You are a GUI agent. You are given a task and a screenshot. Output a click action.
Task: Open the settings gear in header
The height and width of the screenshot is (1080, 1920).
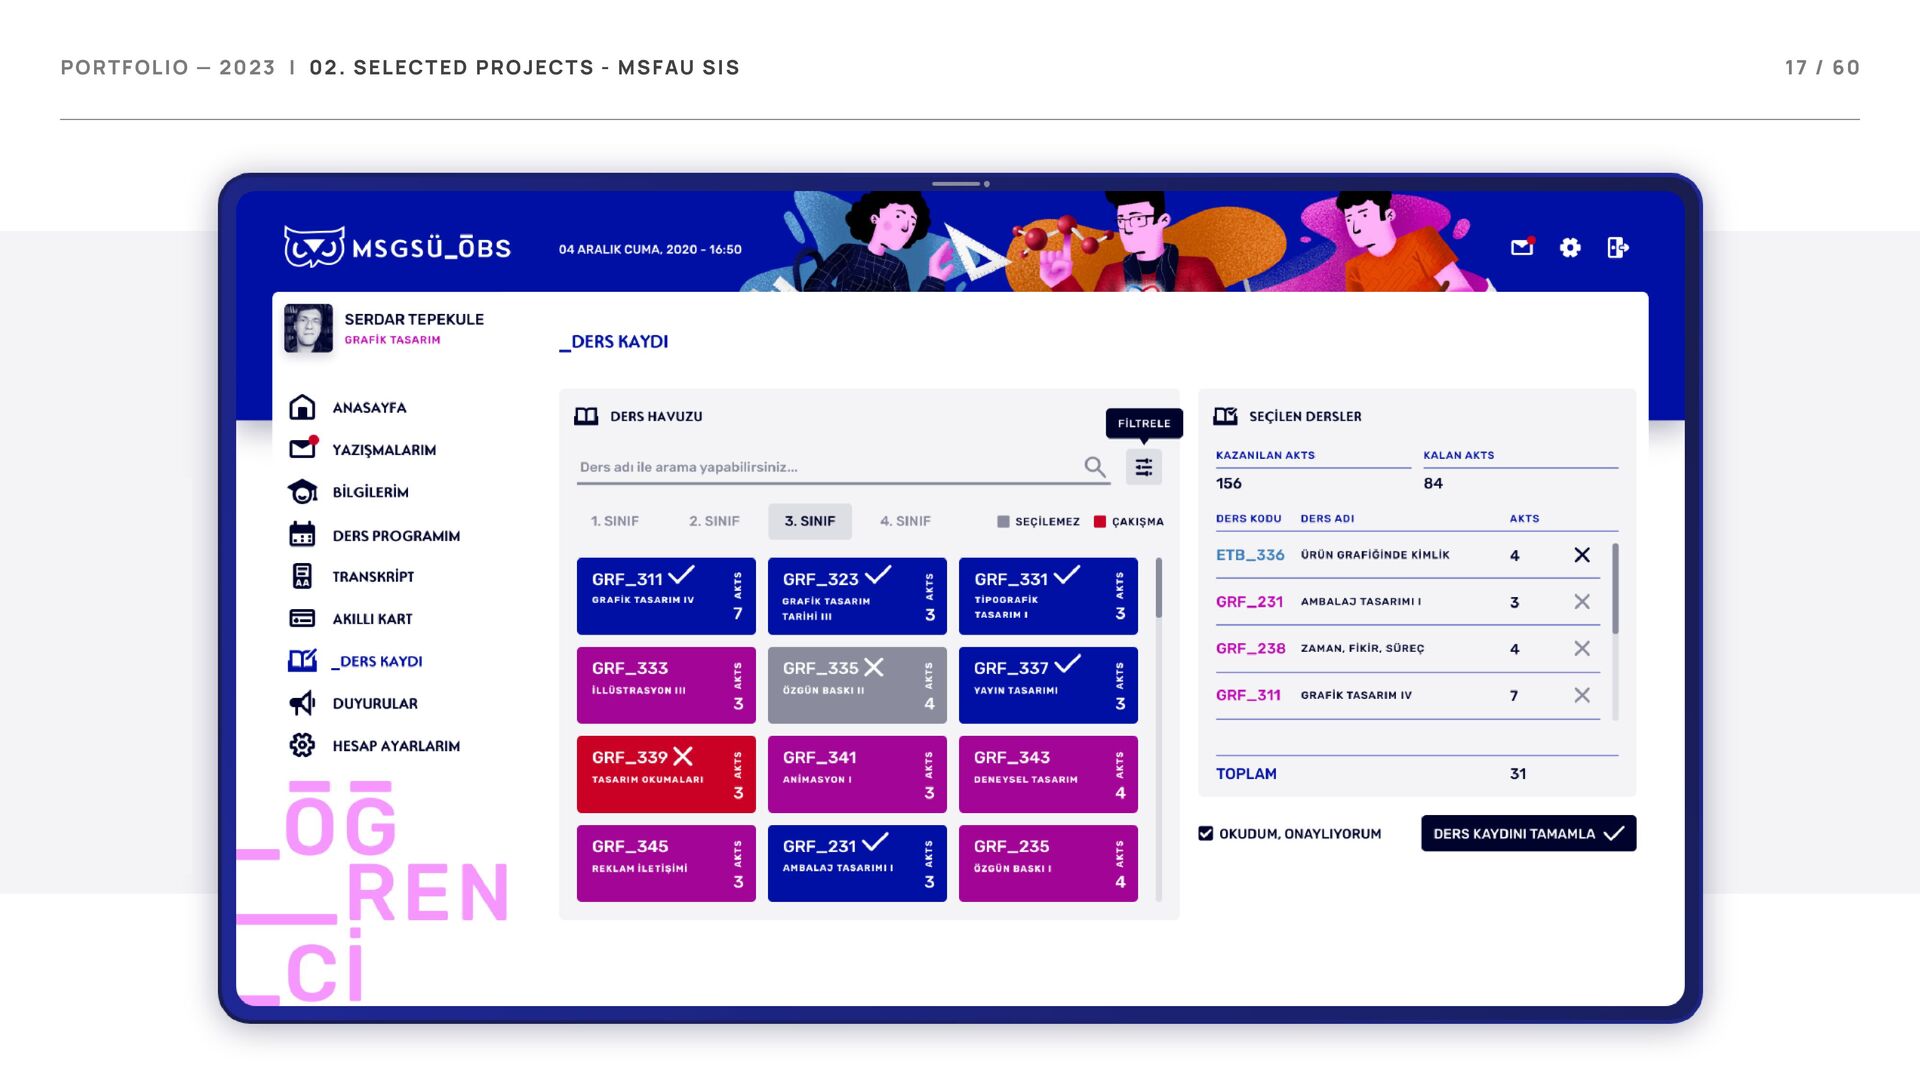pos(1570,247)
